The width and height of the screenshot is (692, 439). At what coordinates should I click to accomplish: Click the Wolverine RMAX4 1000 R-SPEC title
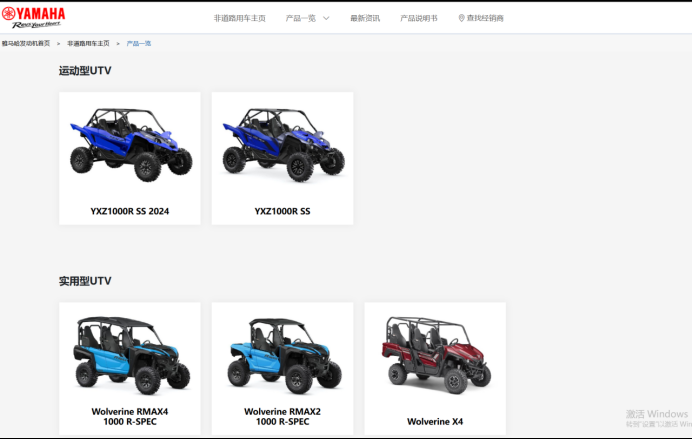(x=130, y=416)
